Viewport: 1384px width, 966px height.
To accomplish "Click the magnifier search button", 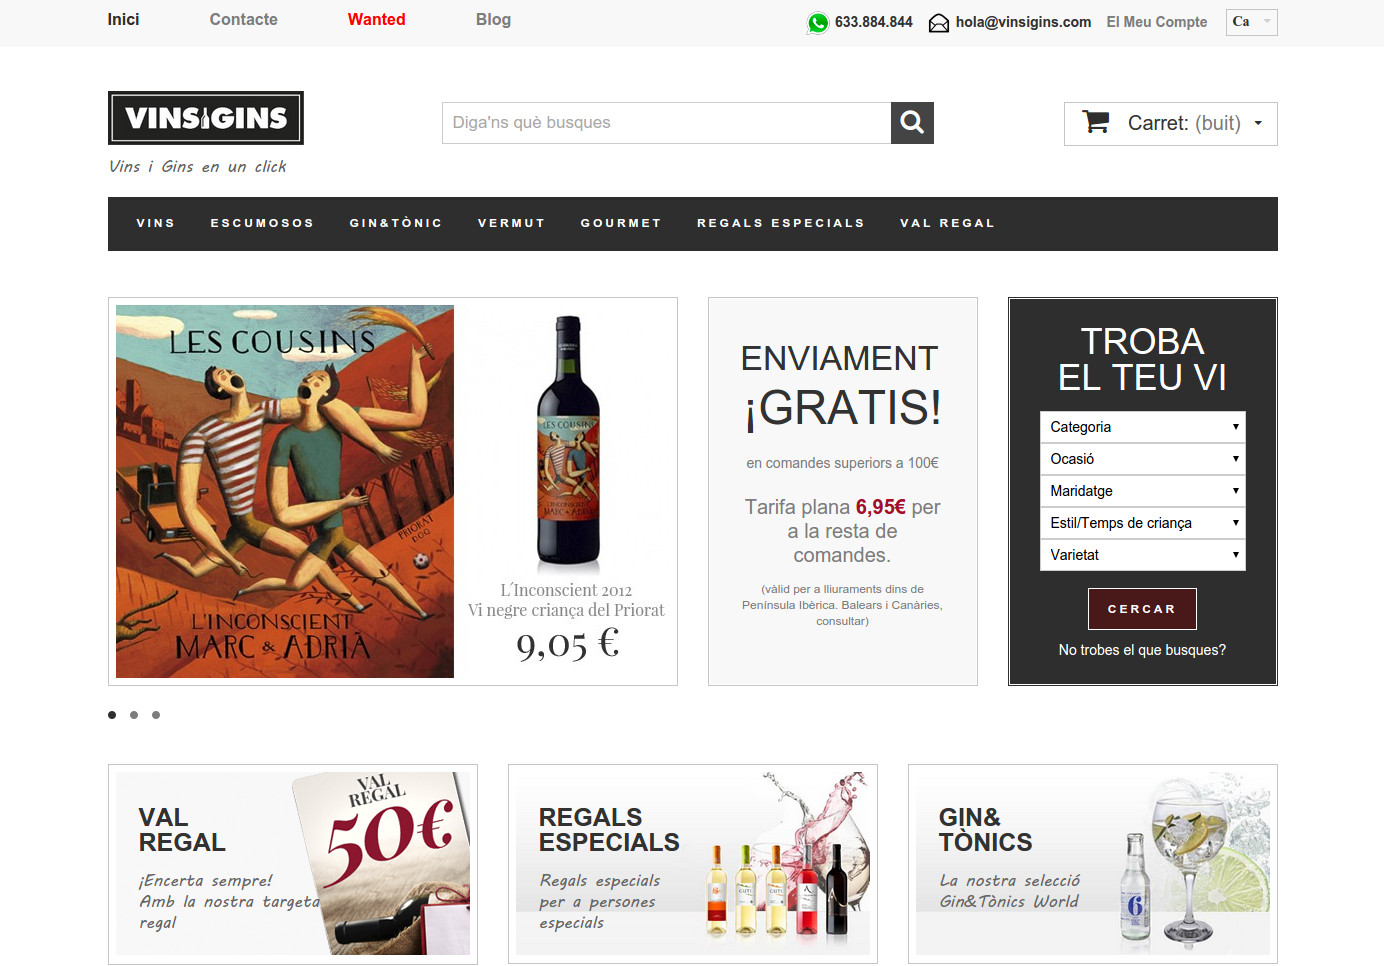I will 912,123.
